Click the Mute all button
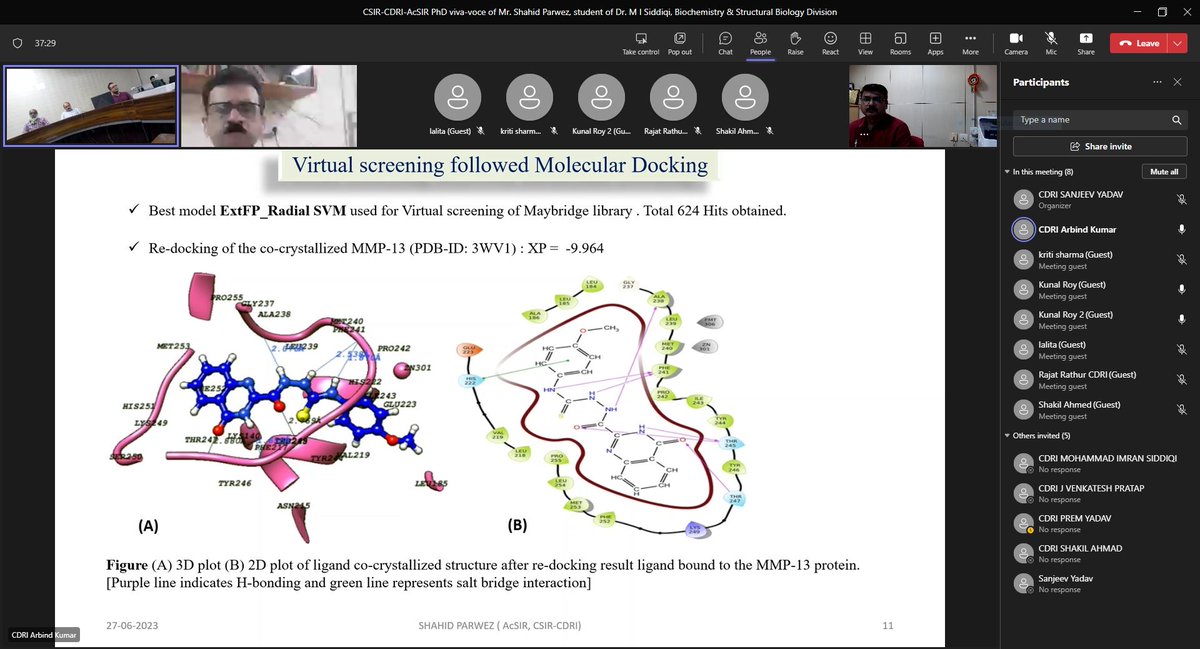This screenshot has height=649, width=1200. [x=1163, y=171]
